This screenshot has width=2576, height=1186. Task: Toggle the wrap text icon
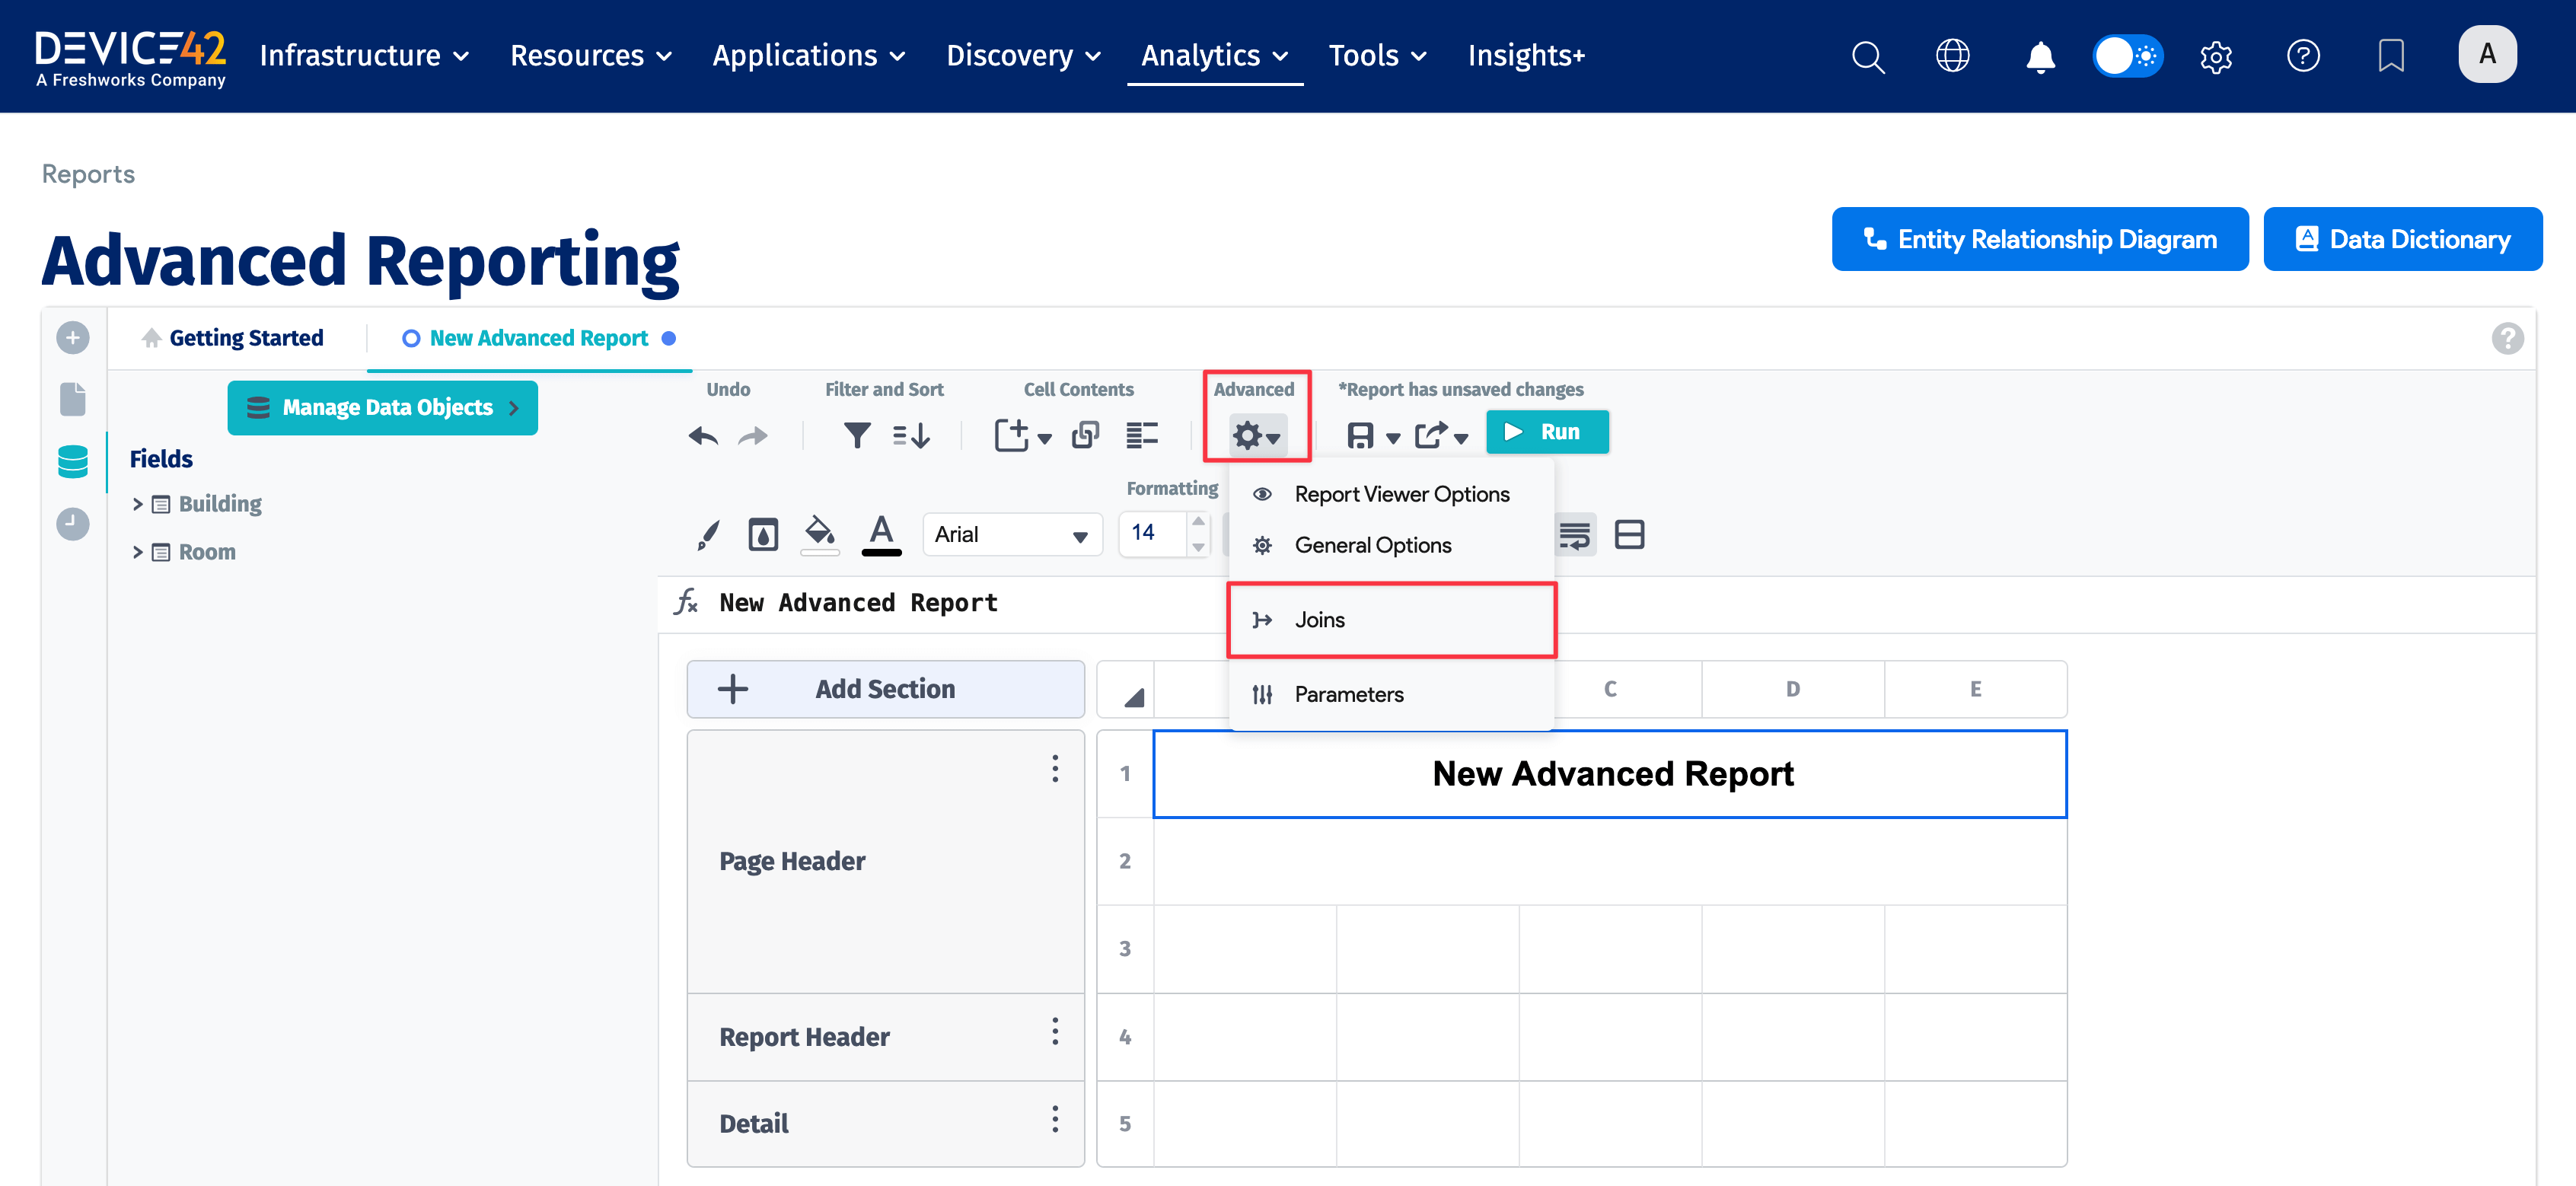[x=1575, y=535]
